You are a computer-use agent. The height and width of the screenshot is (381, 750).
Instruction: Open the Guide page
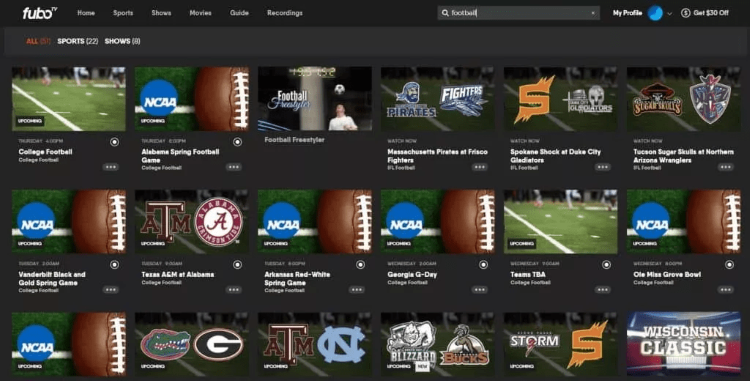pos(239,13)
